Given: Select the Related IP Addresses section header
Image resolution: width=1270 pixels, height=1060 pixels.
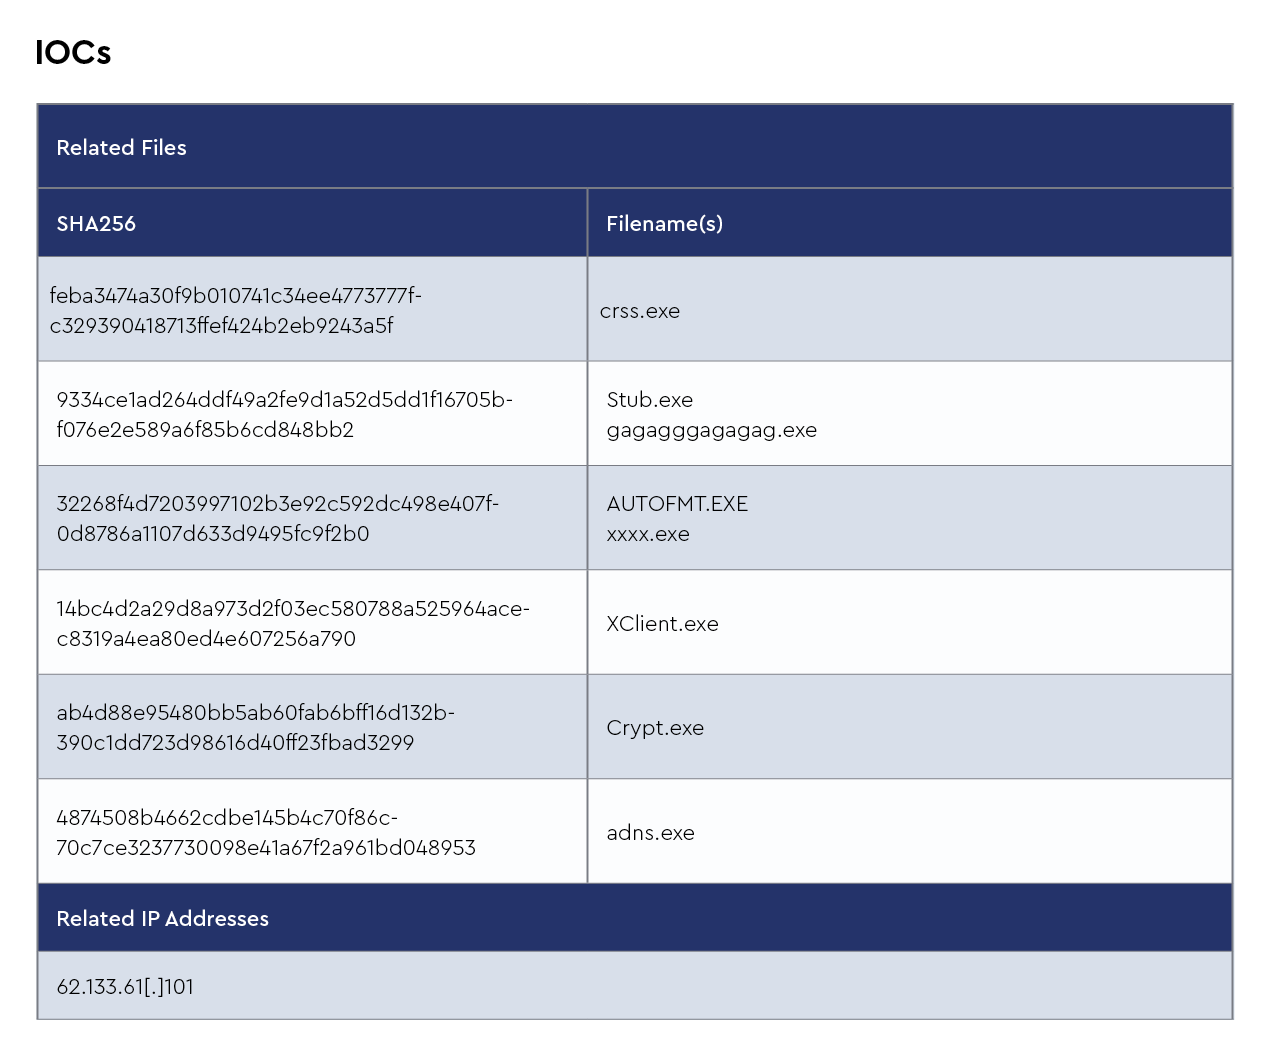Looking at the screenshot, I should pos(162,919).
